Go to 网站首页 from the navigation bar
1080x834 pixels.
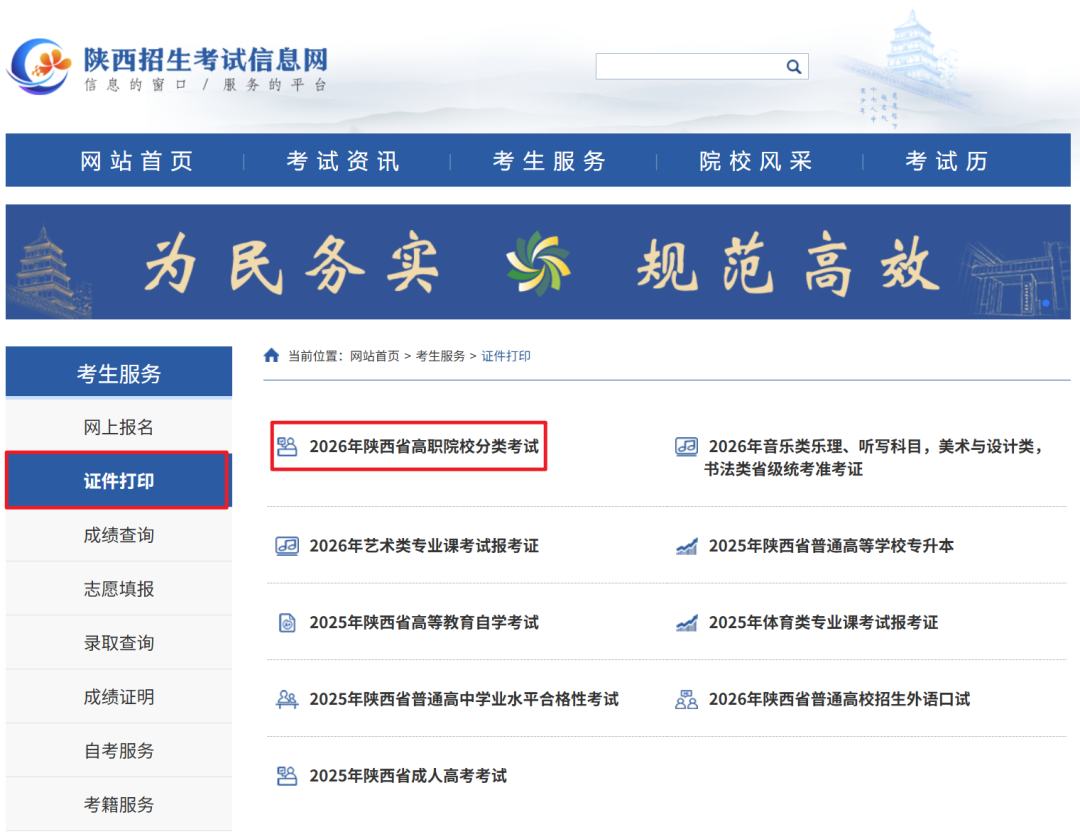137,160
